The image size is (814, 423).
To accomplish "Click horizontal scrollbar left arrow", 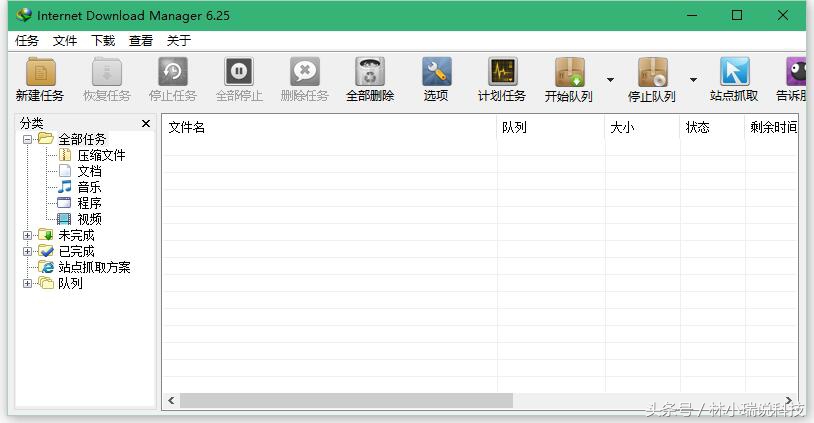I will click(x=171, y=400).
